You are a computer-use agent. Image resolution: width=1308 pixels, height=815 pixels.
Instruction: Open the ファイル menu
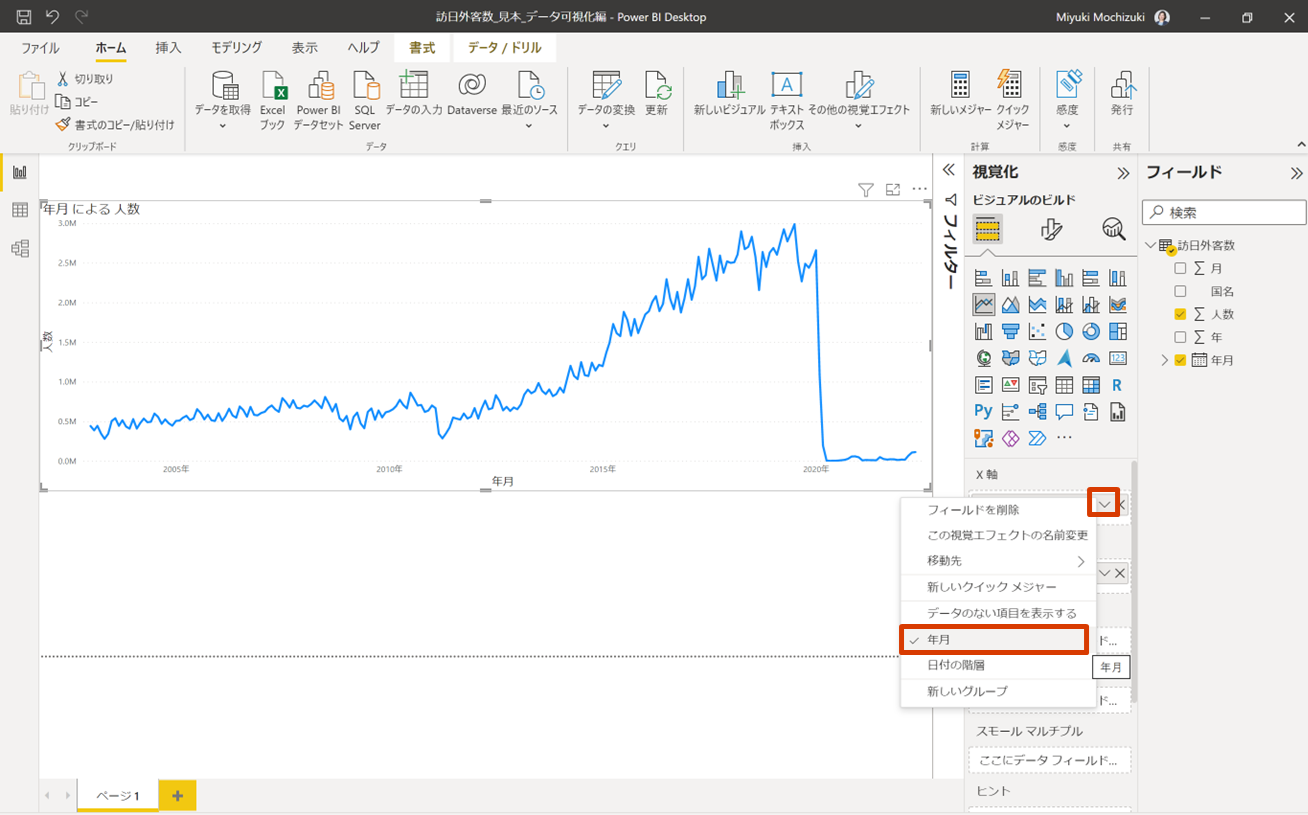[x=40, y=48]
